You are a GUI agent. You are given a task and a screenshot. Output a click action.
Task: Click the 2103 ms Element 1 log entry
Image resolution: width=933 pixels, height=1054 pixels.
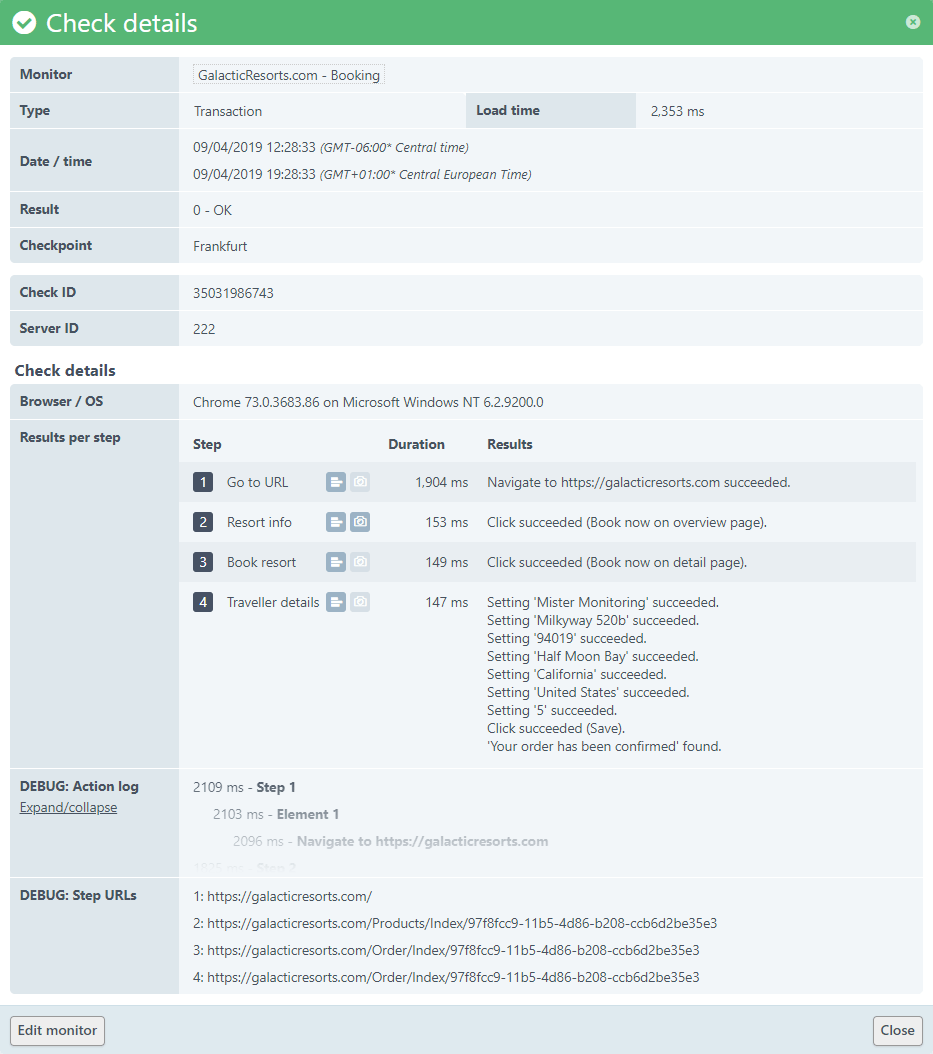tap(276, 815)
